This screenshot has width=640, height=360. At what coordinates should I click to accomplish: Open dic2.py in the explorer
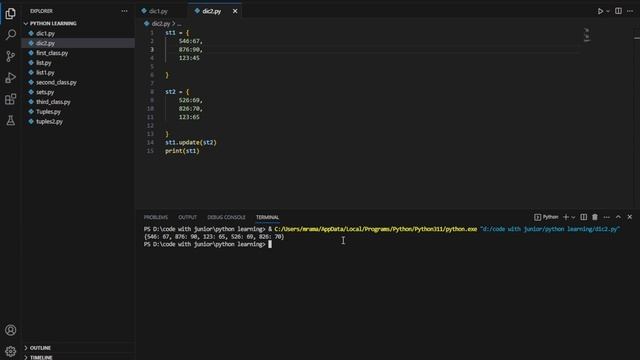(x=45, y=43)
